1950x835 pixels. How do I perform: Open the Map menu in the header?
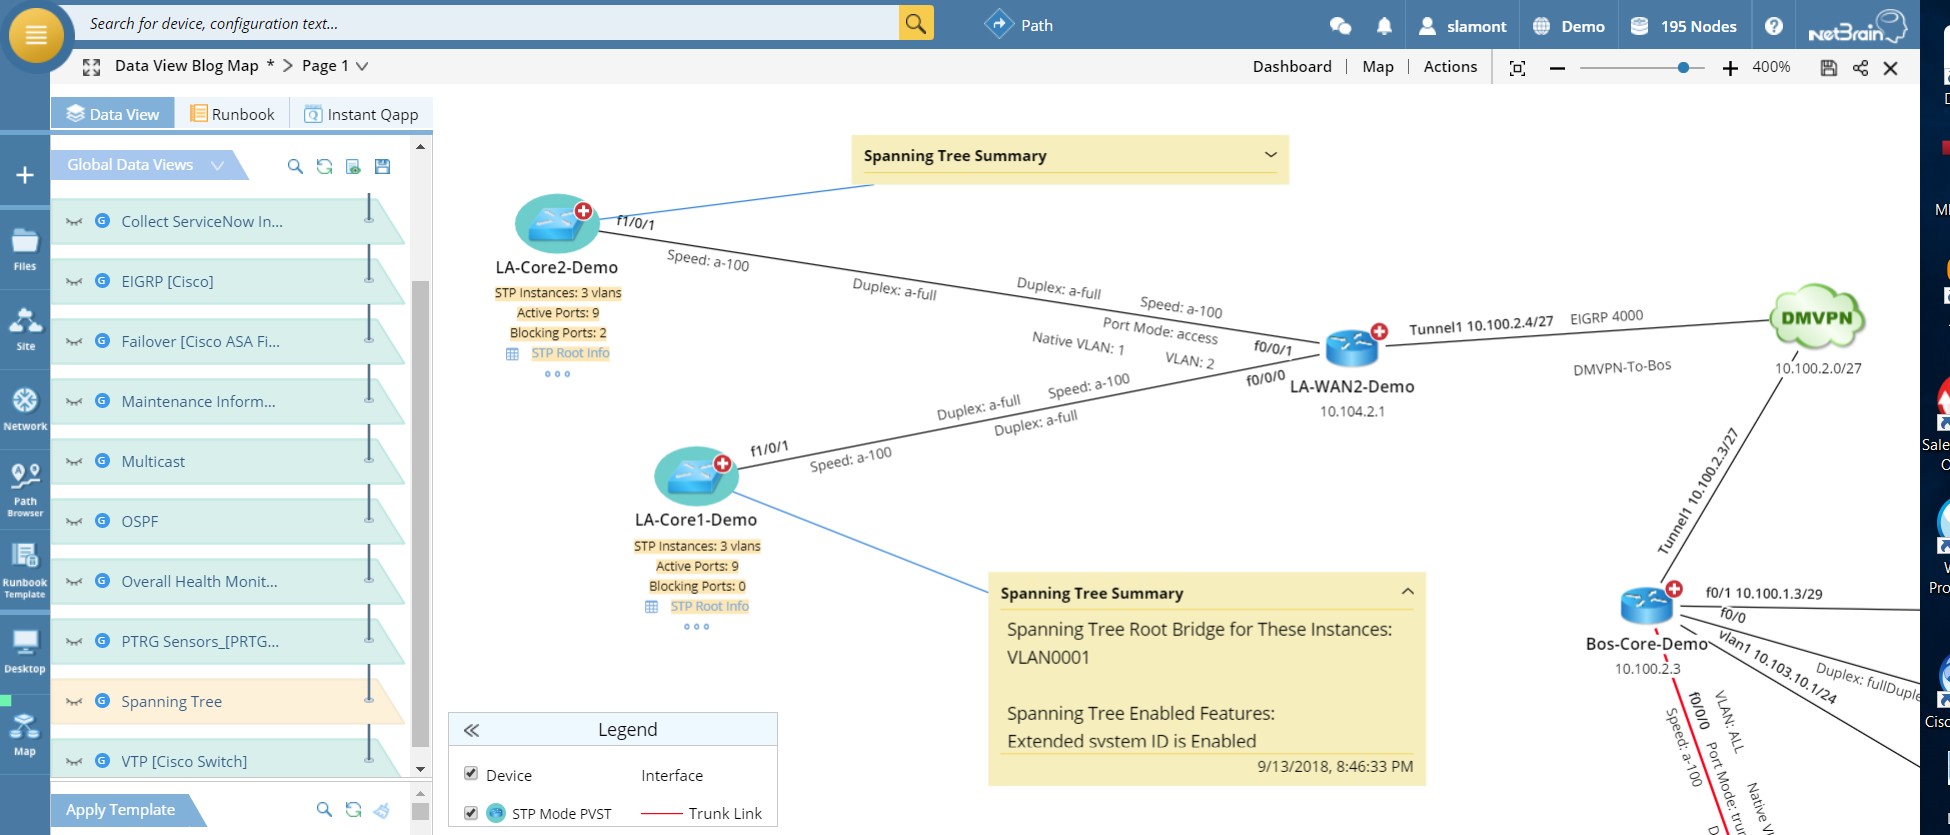(1378, 66)
